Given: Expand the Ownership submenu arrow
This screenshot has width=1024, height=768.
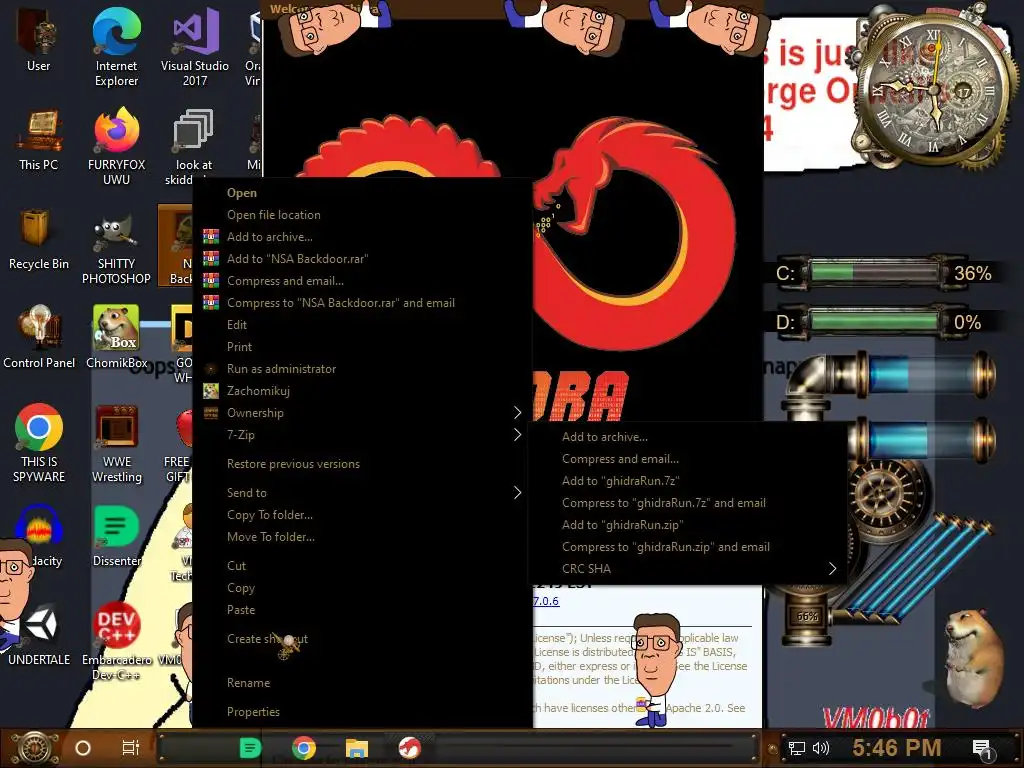Looking at the screenshot, I should (x=517, y=413).
